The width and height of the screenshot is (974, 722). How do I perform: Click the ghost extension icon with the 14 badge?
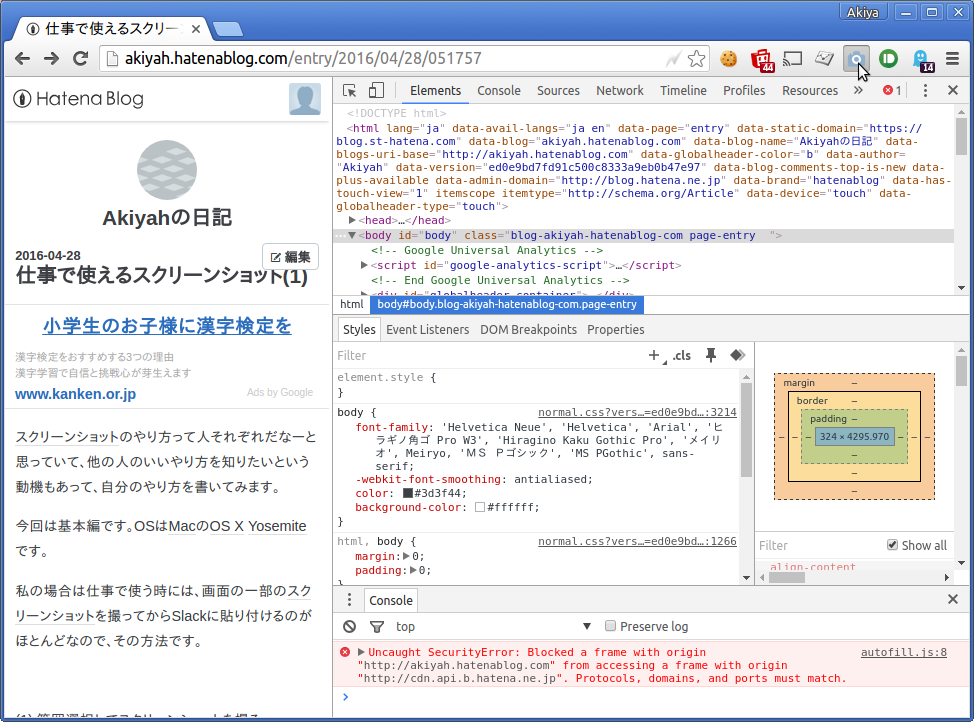tap(922, 60)
